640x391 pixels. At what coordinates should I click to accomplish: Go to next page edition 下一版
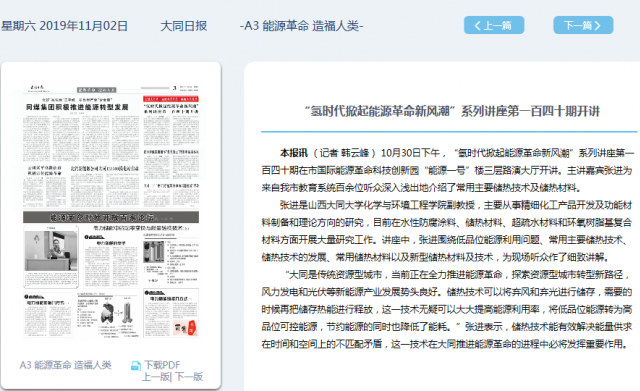tap(188, 377)
